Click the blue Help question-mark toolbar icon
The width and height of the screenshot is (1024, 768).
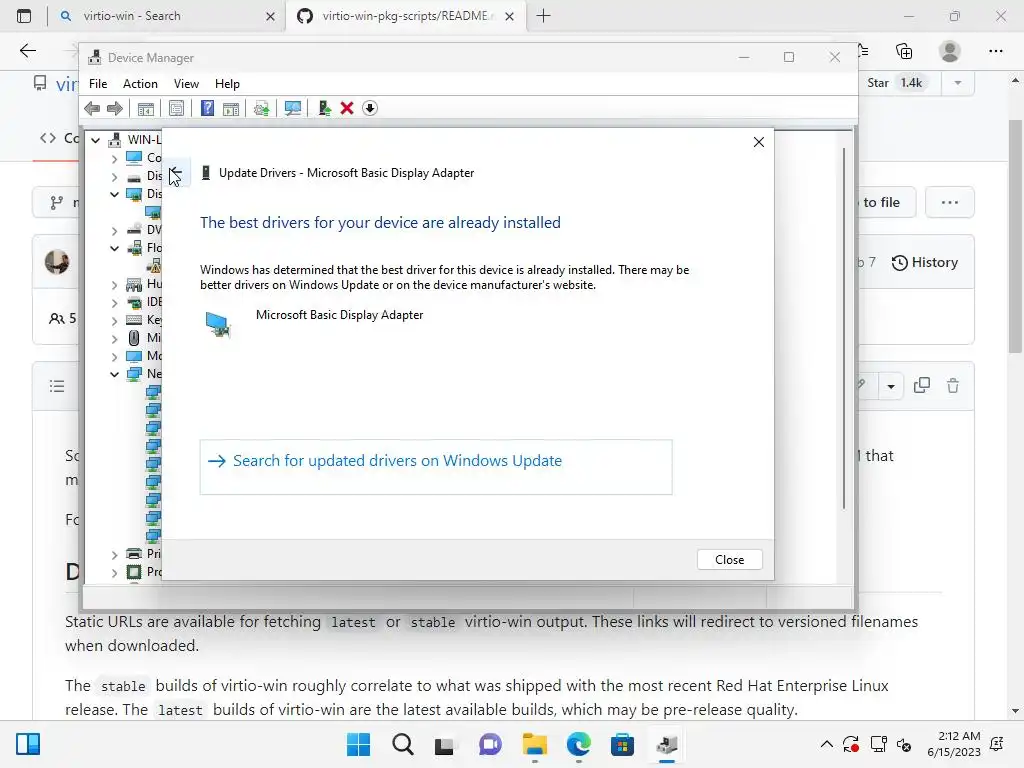(207, 108)
